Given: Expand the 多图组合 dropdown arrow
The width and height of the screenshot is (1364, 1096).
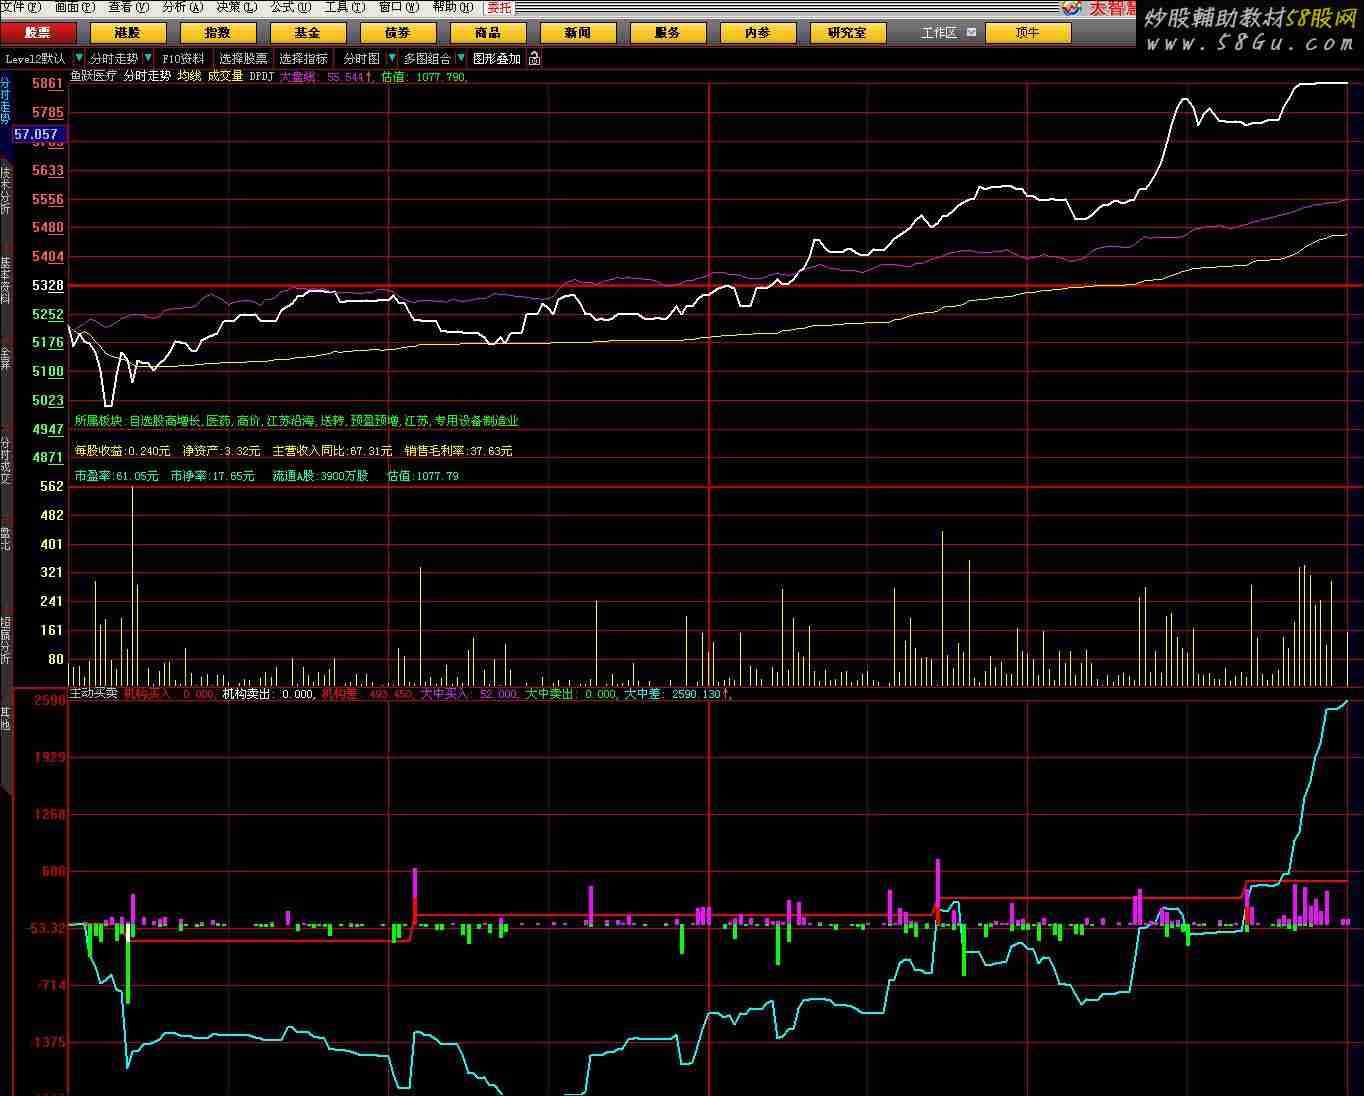Looking at the screenshot, I should (x=461, y=59).
